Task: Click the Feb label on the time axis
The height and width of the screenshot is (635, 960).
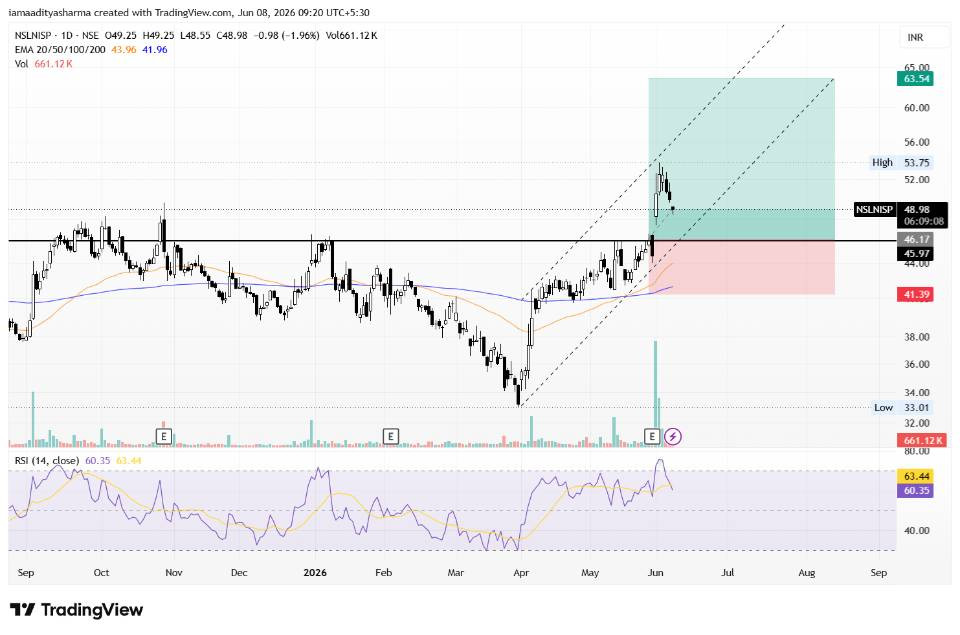Action: click(383, 573)
